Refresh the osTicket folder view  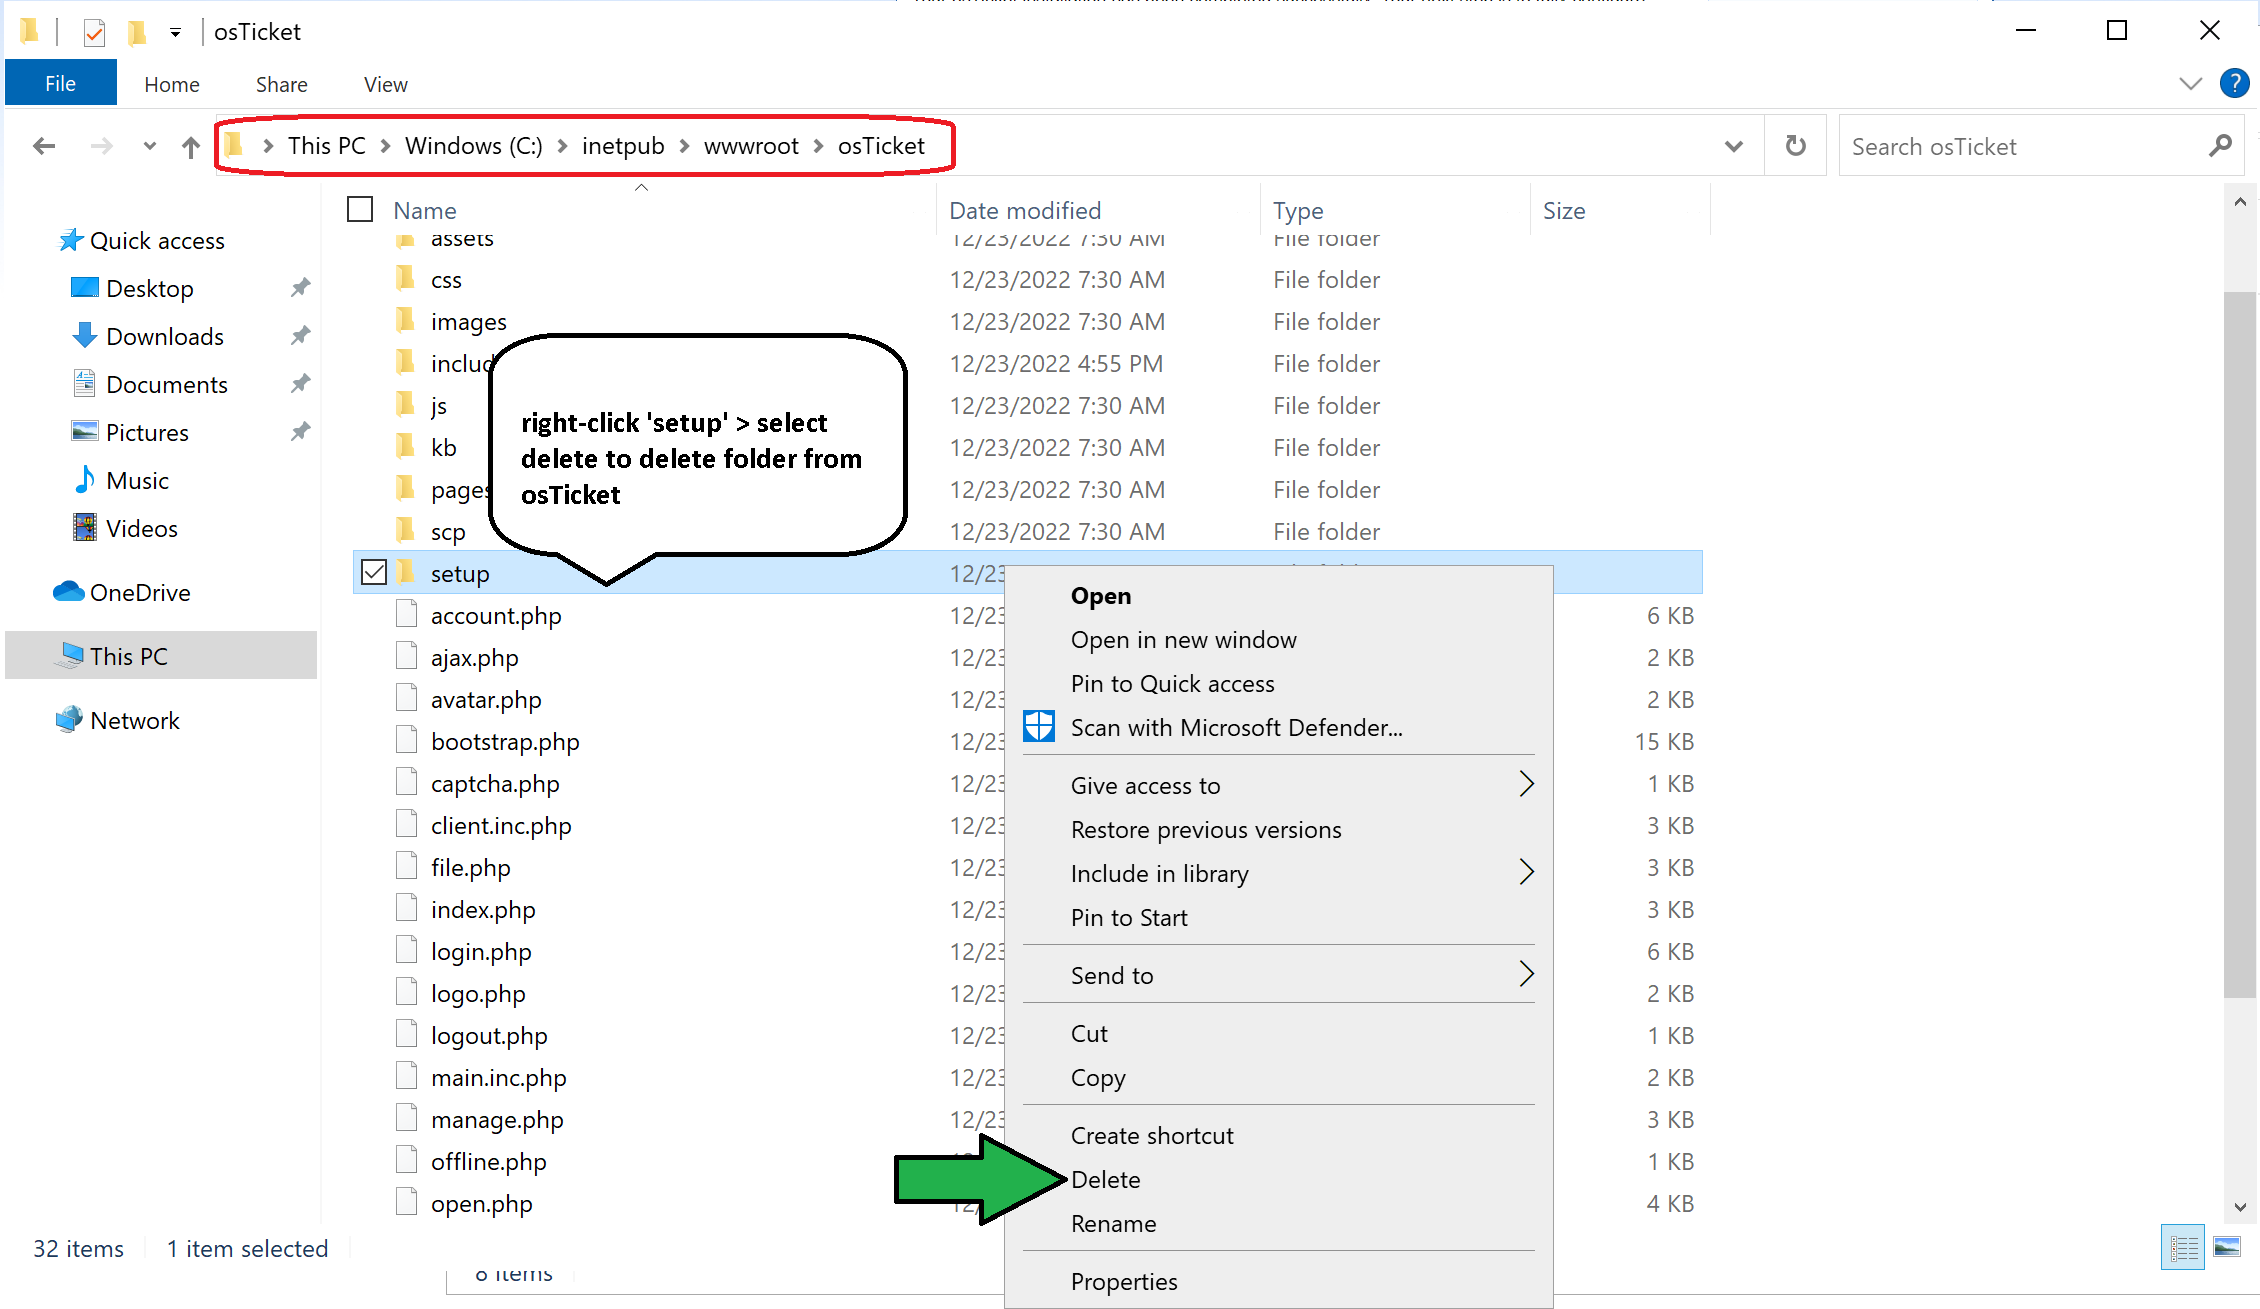(1796, 146)
